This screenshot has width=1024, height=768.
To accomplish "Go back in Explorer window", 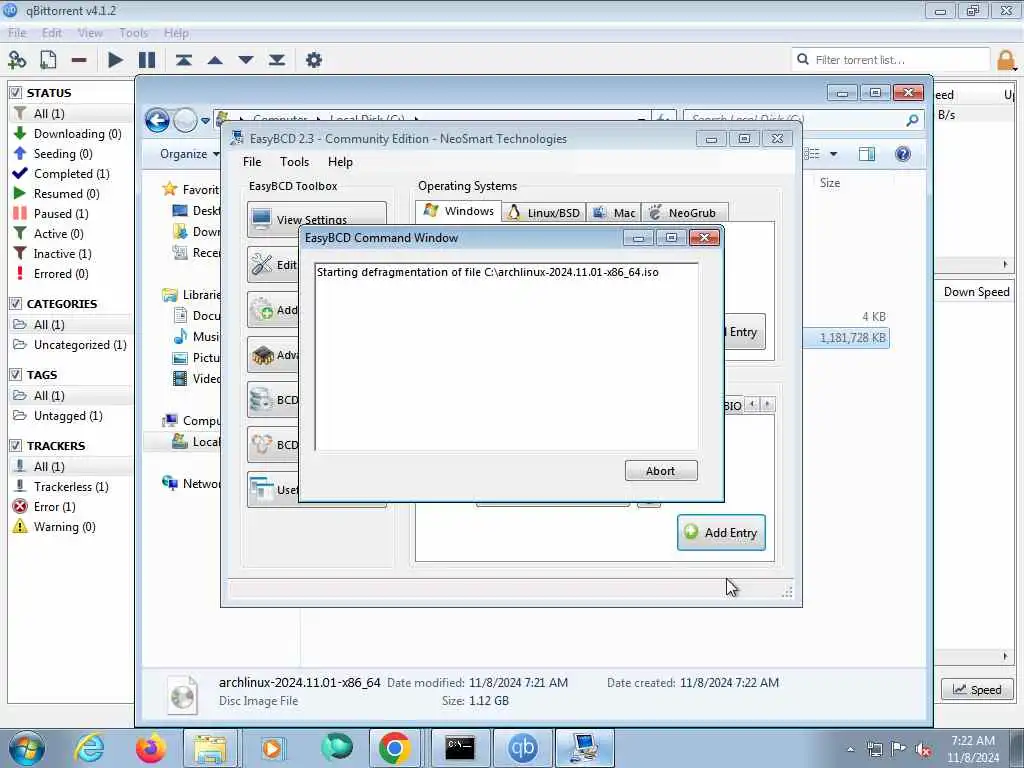I will pos(157,120).
